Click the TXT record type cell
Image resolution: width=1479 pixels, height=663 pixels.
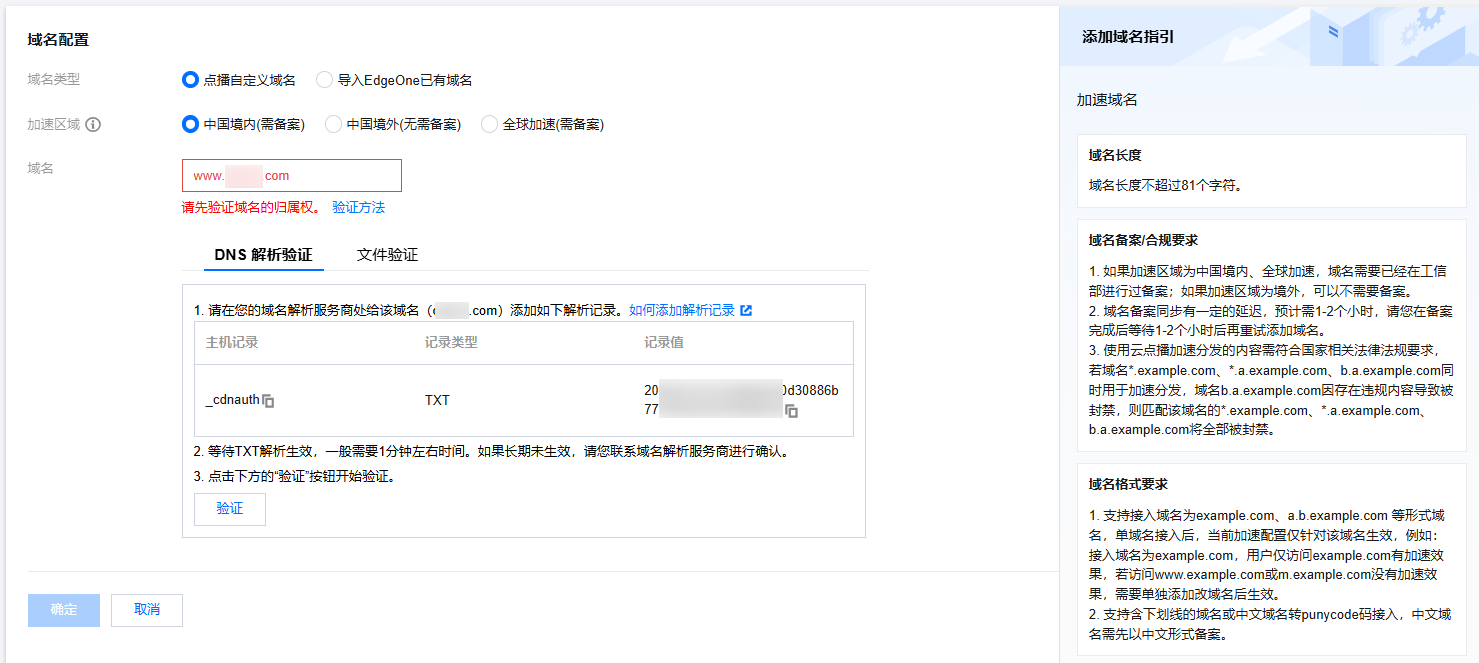pyautogui.click(x=437, y=400)
